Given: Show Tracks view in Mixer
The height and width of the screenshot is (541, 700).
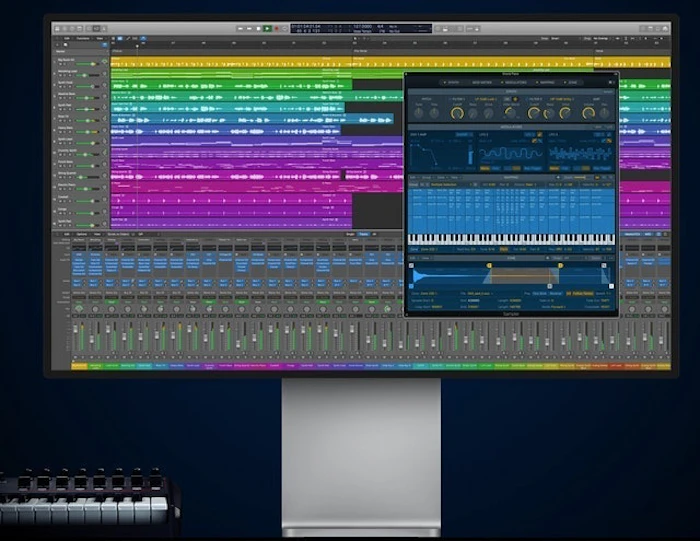Looking at the screenshot, I should 364,234.
